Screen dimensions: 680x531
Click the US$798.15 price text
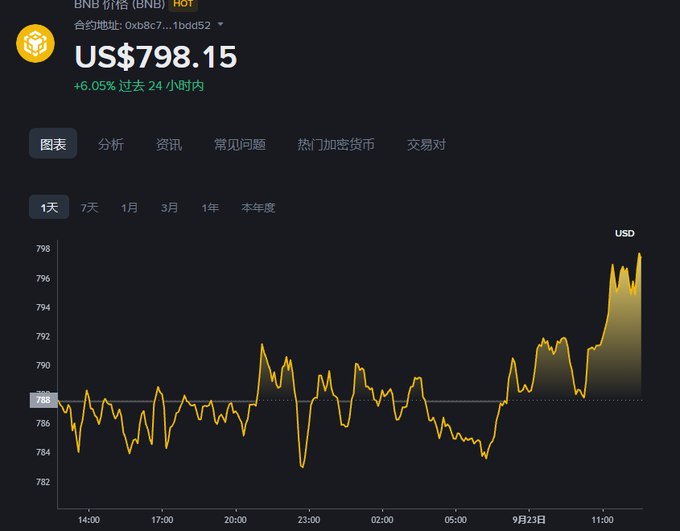point(156,57)
